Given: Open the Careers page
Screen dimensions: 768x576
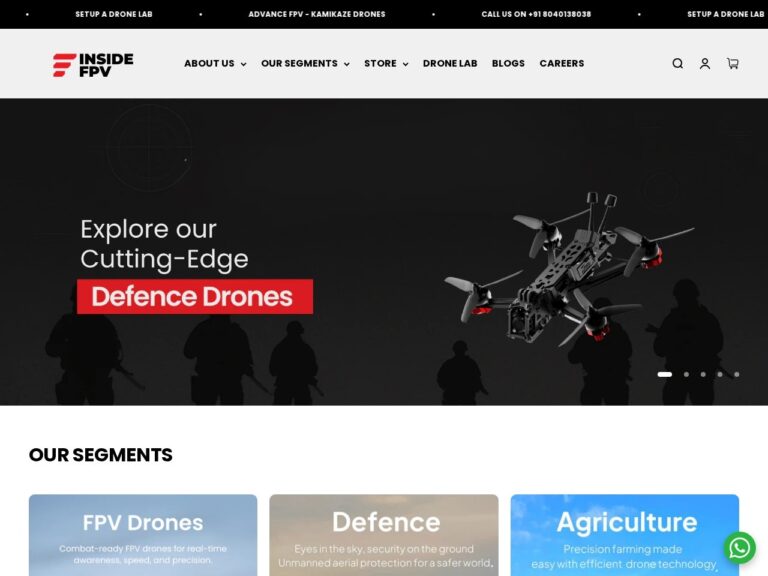Looking at the screenshot, I should (562, 63).
